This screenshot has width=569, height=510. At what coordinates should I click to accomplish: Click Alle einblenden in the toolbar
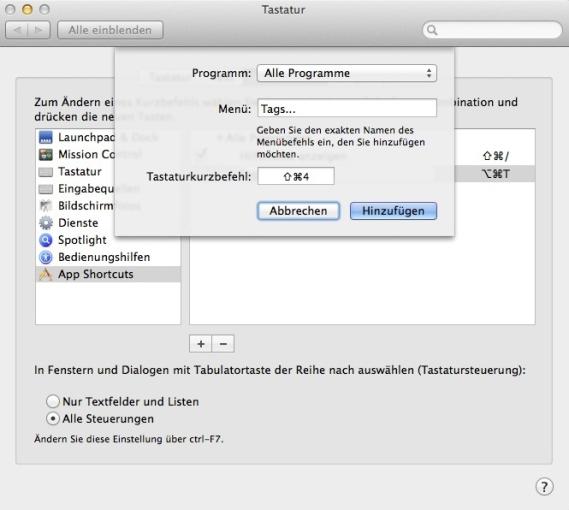click(x=110, y=30)
